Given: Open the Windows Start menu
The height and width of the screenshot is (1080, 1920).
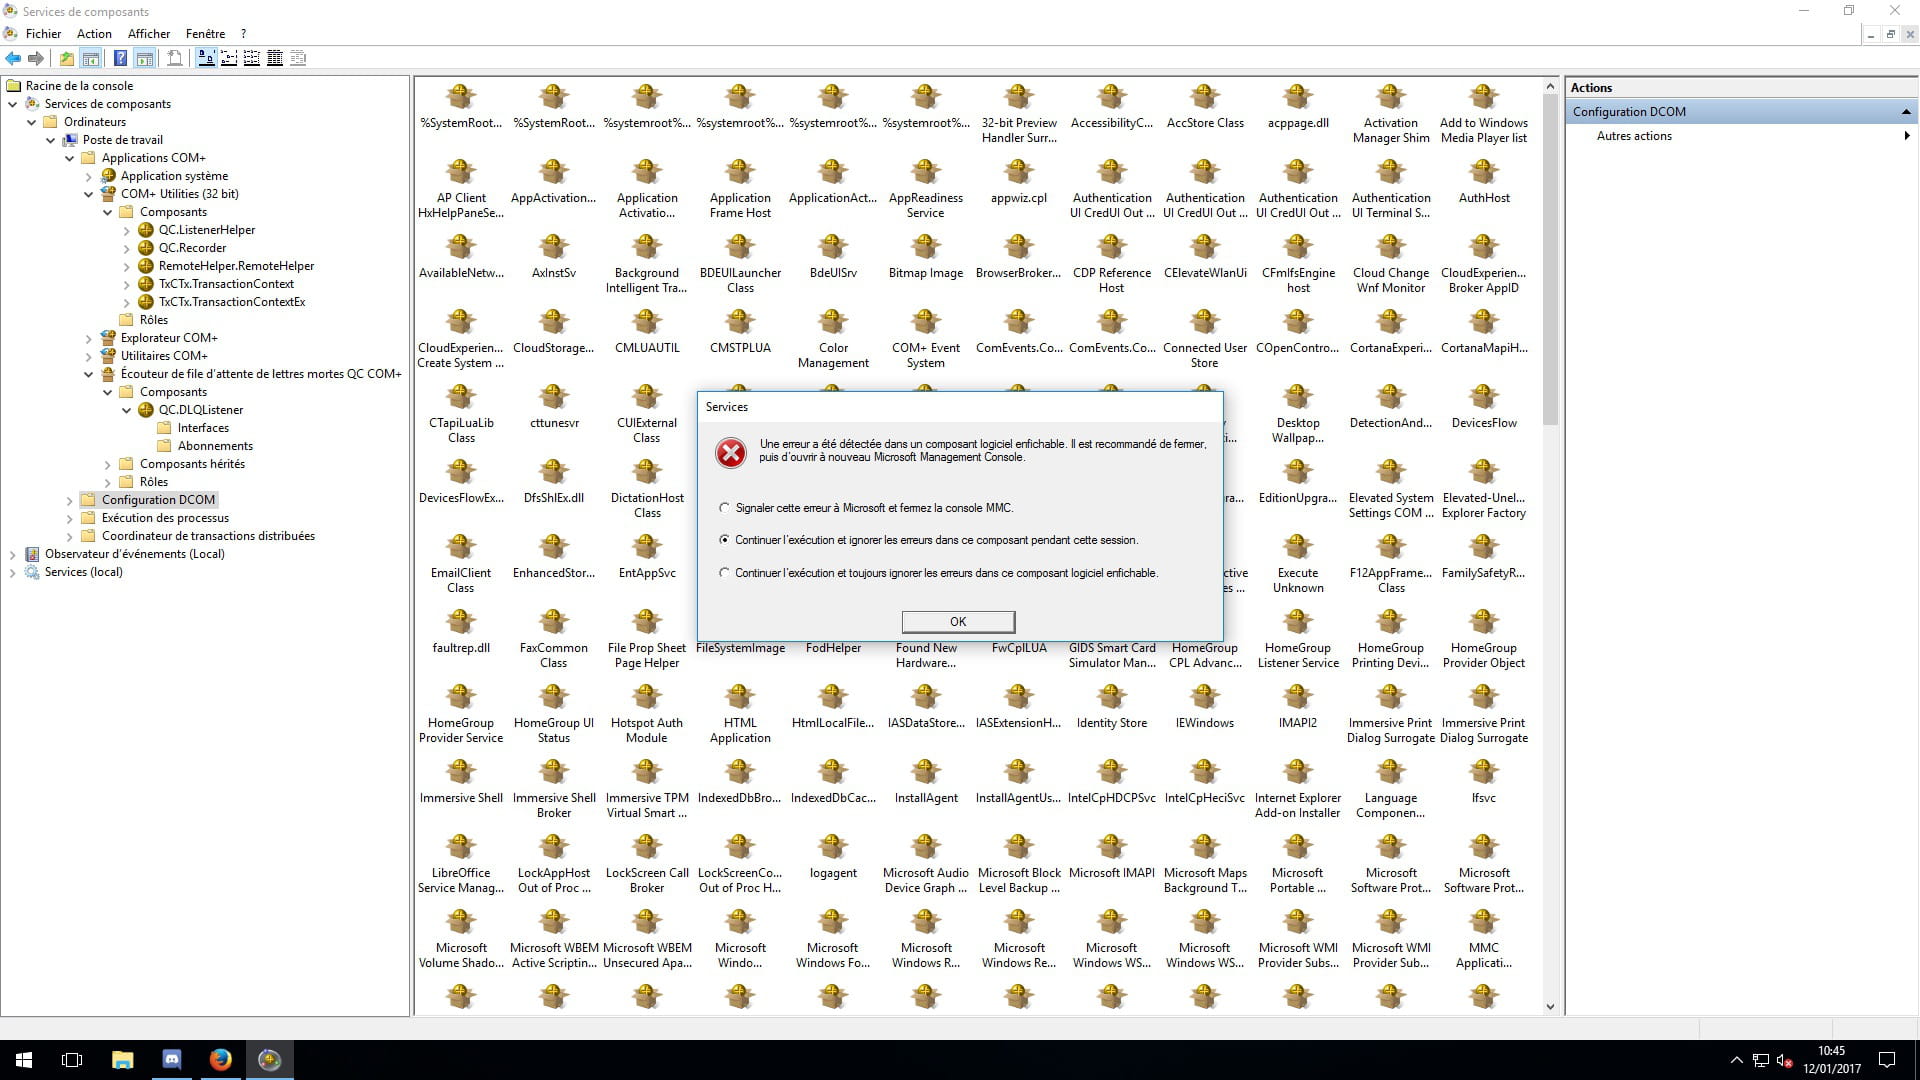Looking at the screenshot, I should coord(24,1060).
